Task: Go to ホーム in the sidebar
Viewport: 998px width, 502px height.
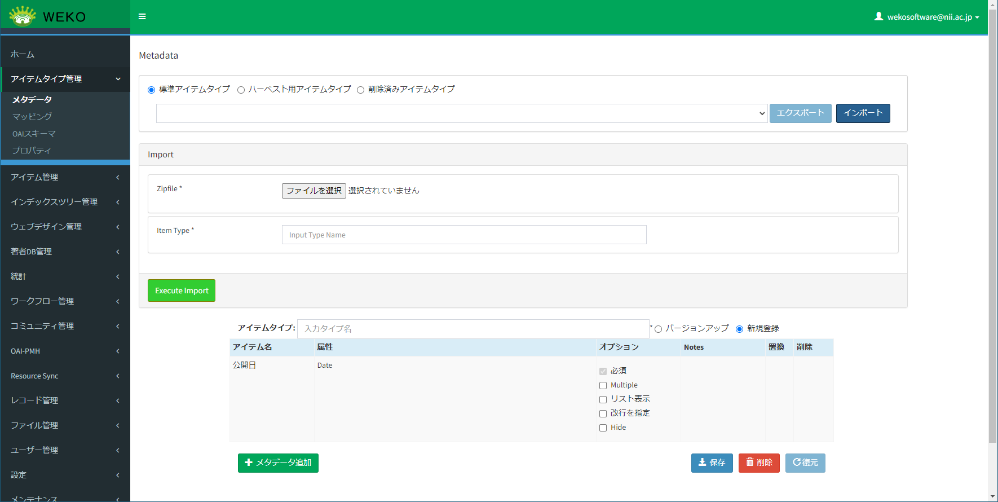Action: [x=22, y=53]
